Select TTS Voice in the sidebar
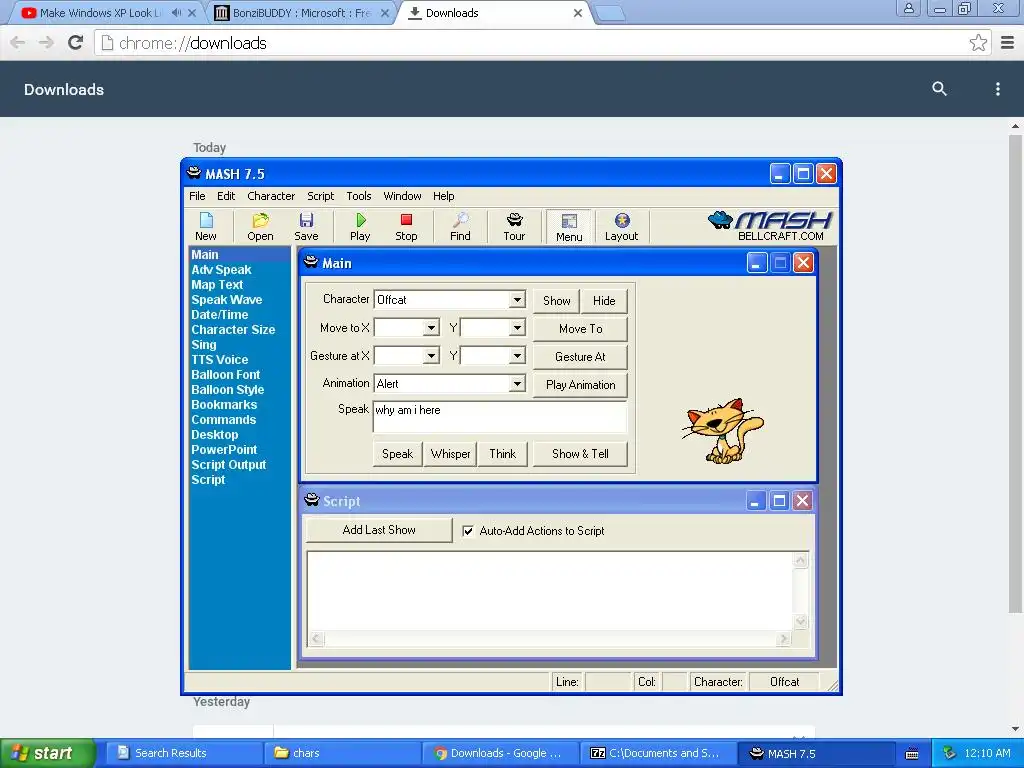The image size is (1024, 768). tap(220, 360)
